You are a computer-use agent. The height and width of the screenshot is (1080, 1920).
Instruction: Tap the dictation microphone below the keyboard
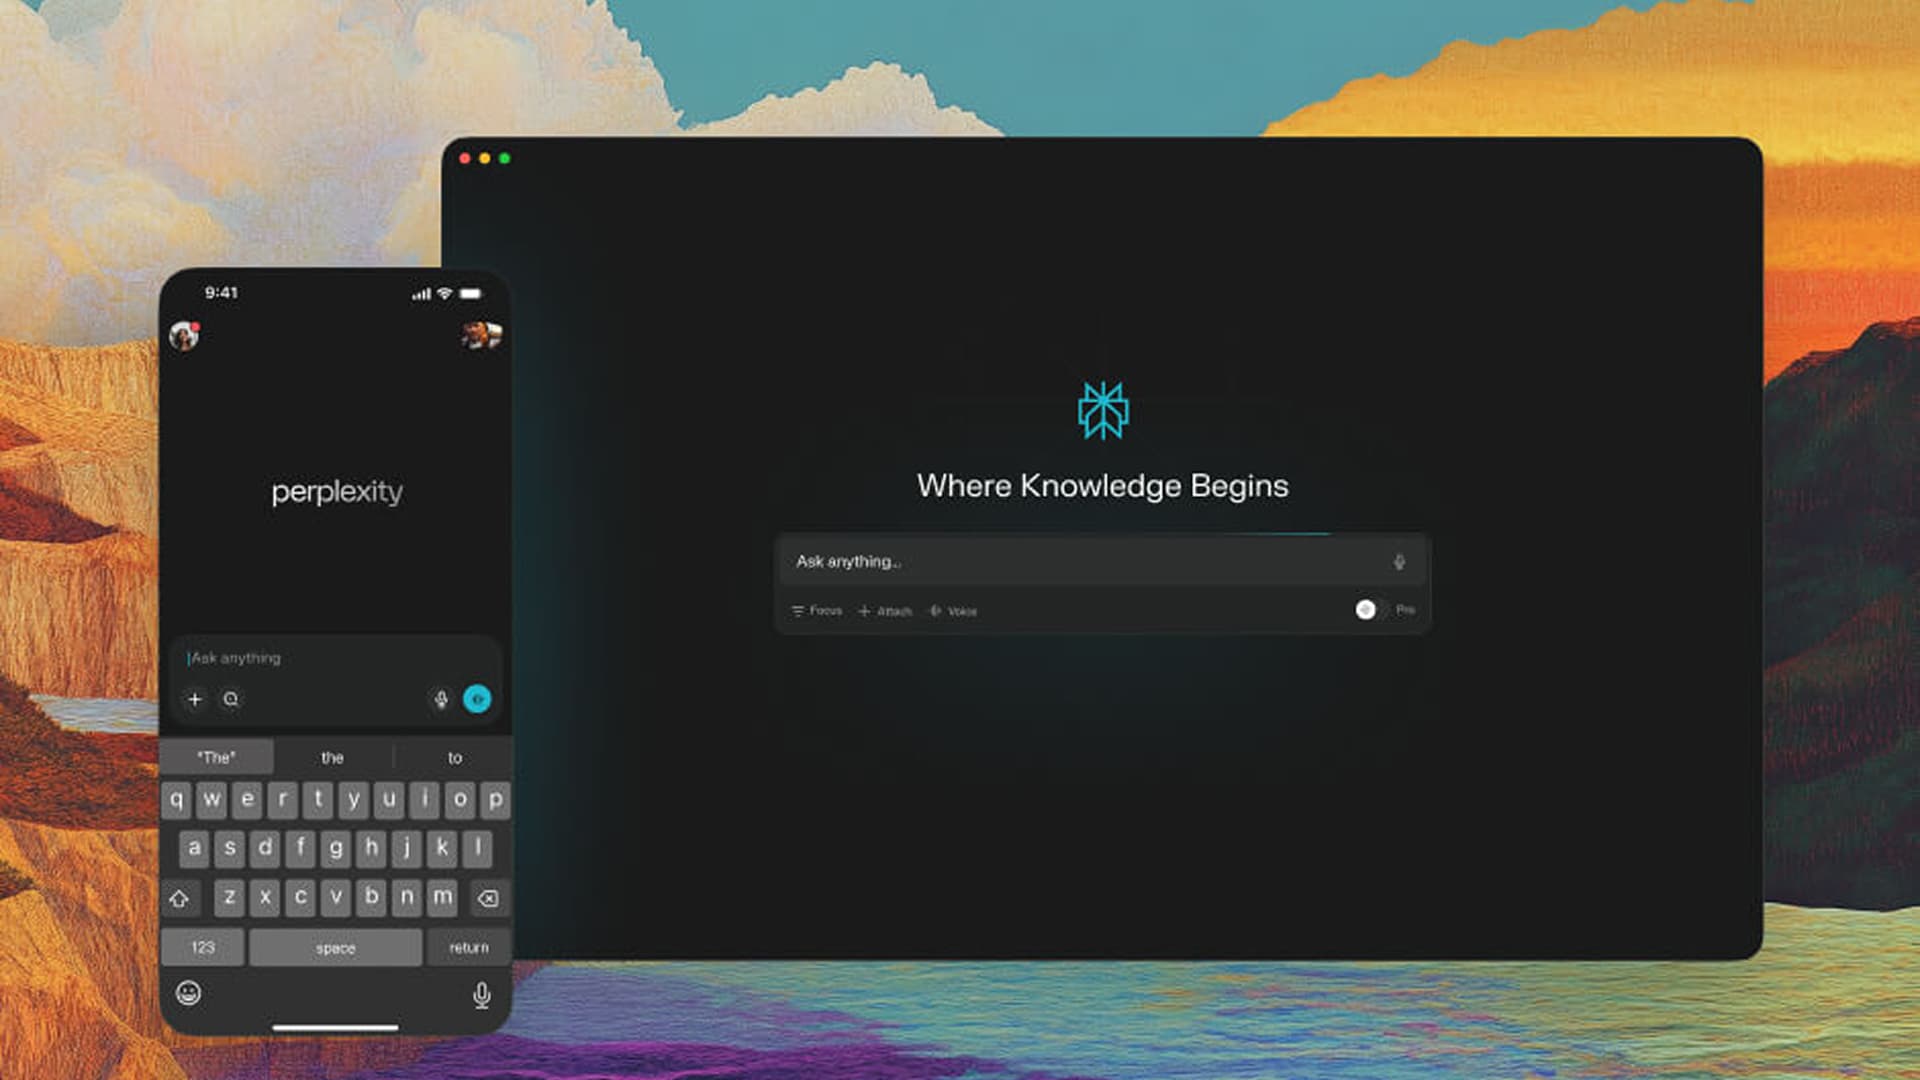point(482,994)
